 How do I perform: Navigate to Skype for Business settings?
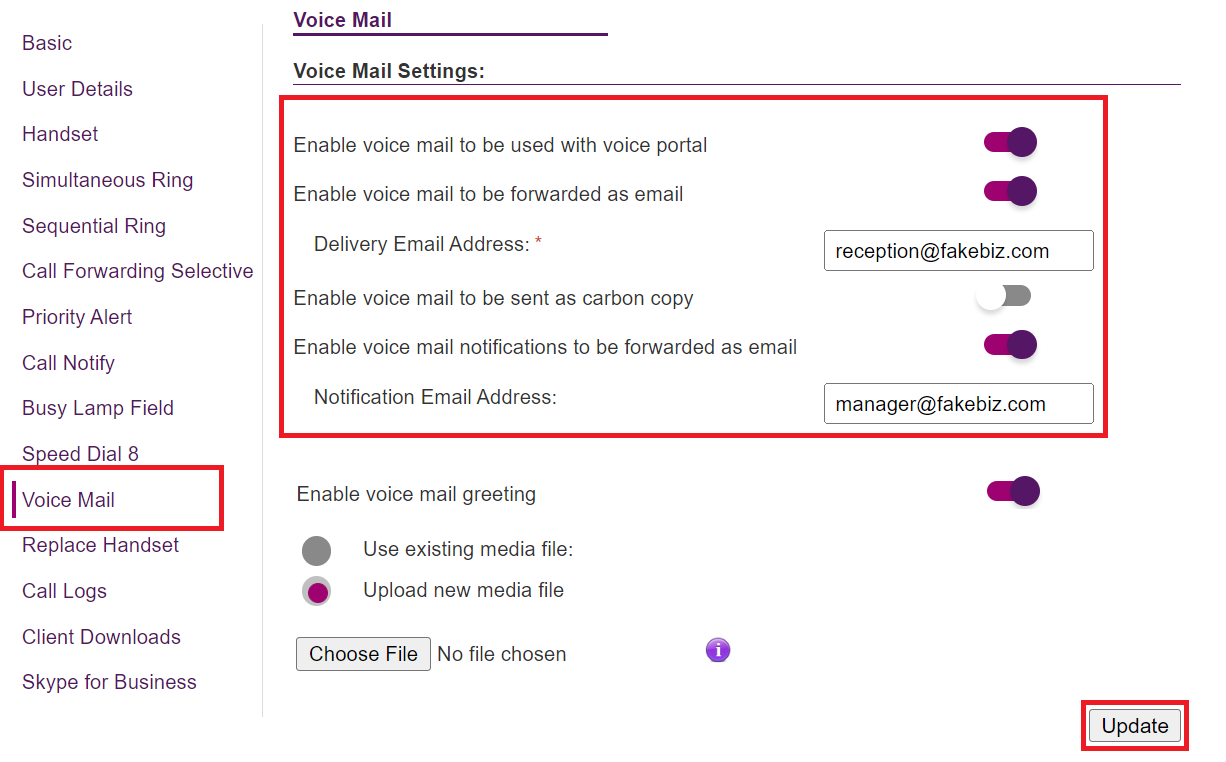[109, 682]
